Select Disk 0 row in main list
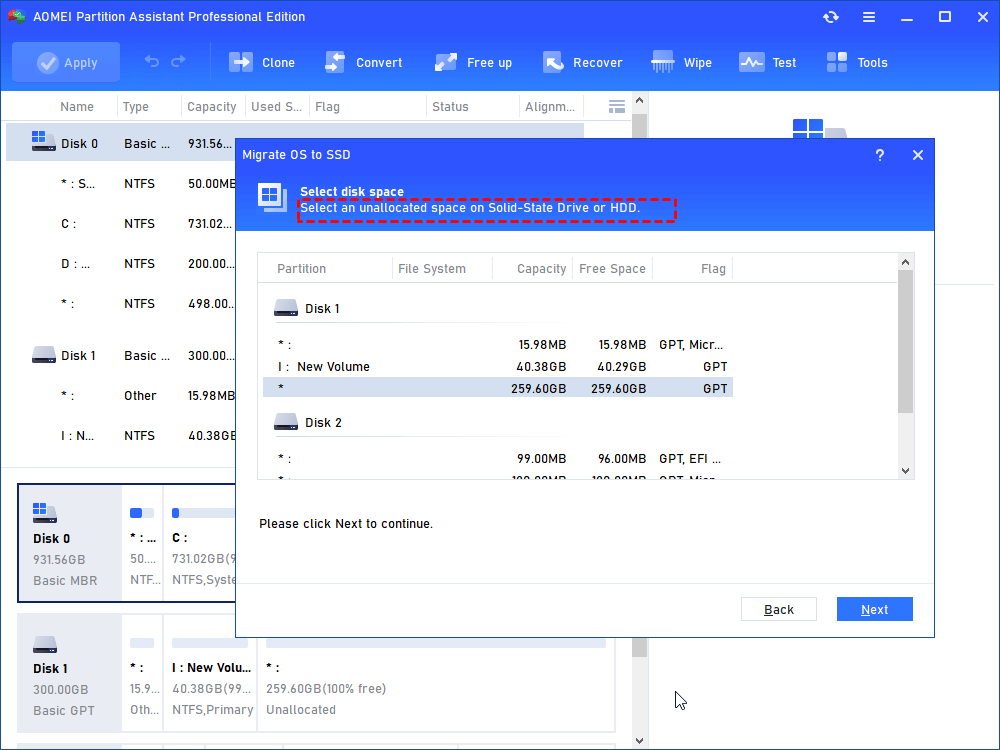Screen dimensions: 1000x750 pos(295,143)
